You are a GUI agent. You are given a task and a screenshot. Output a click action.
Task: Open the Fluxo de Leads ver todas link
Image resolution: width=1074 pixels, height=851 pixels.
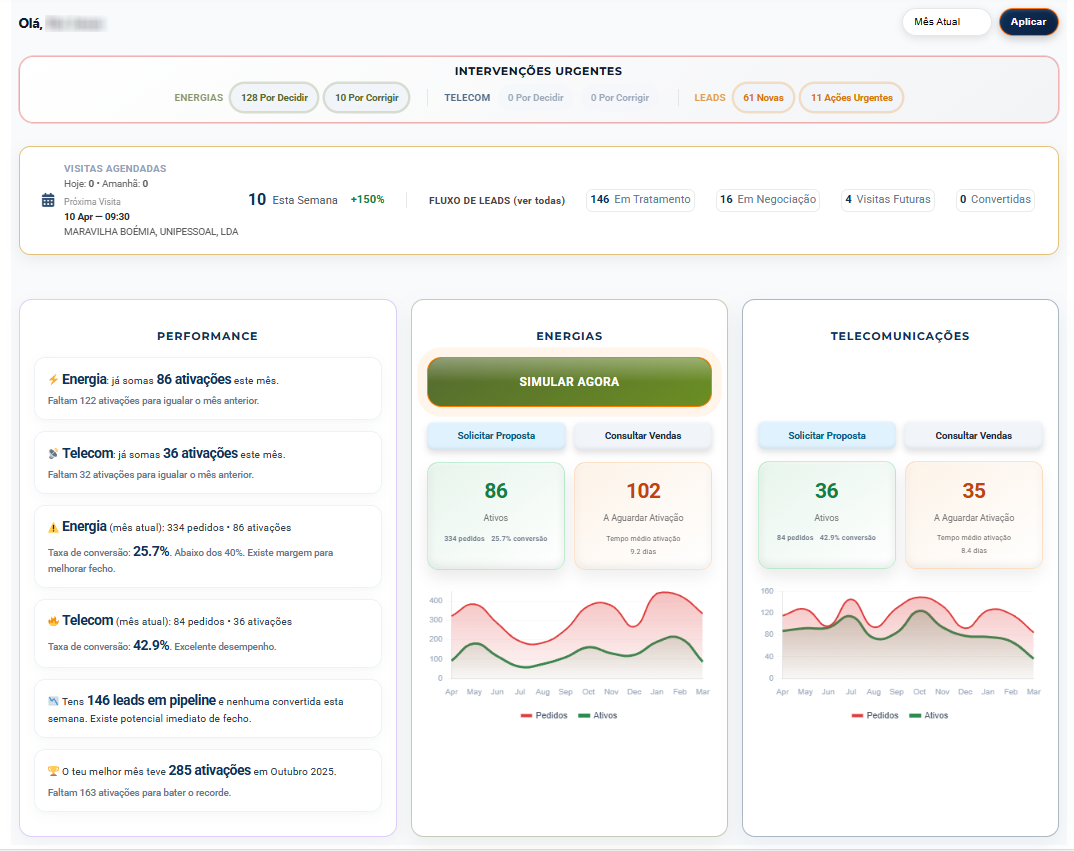click(496, 200)
